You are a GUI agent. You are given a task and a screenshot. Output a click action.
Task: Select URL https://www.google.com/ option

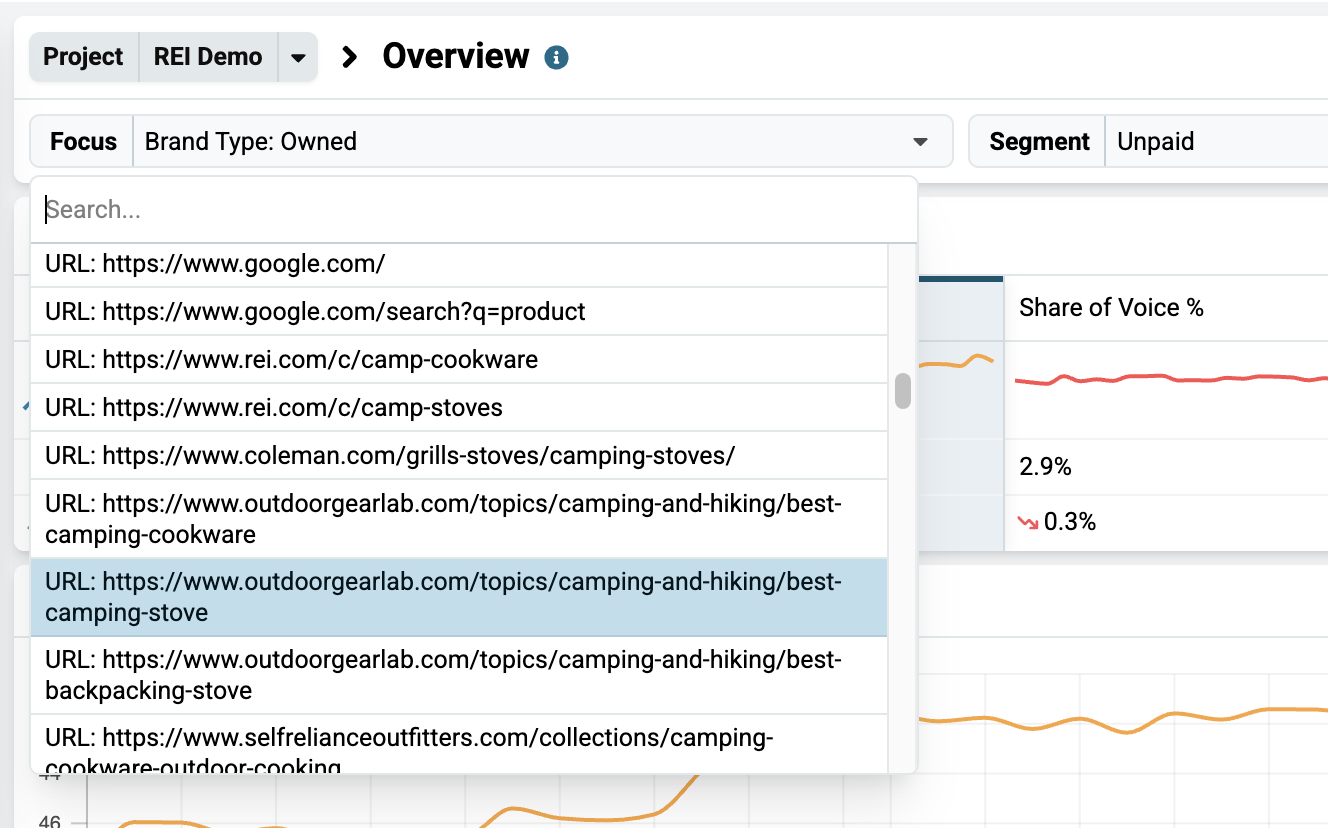[x=459, y=264]
